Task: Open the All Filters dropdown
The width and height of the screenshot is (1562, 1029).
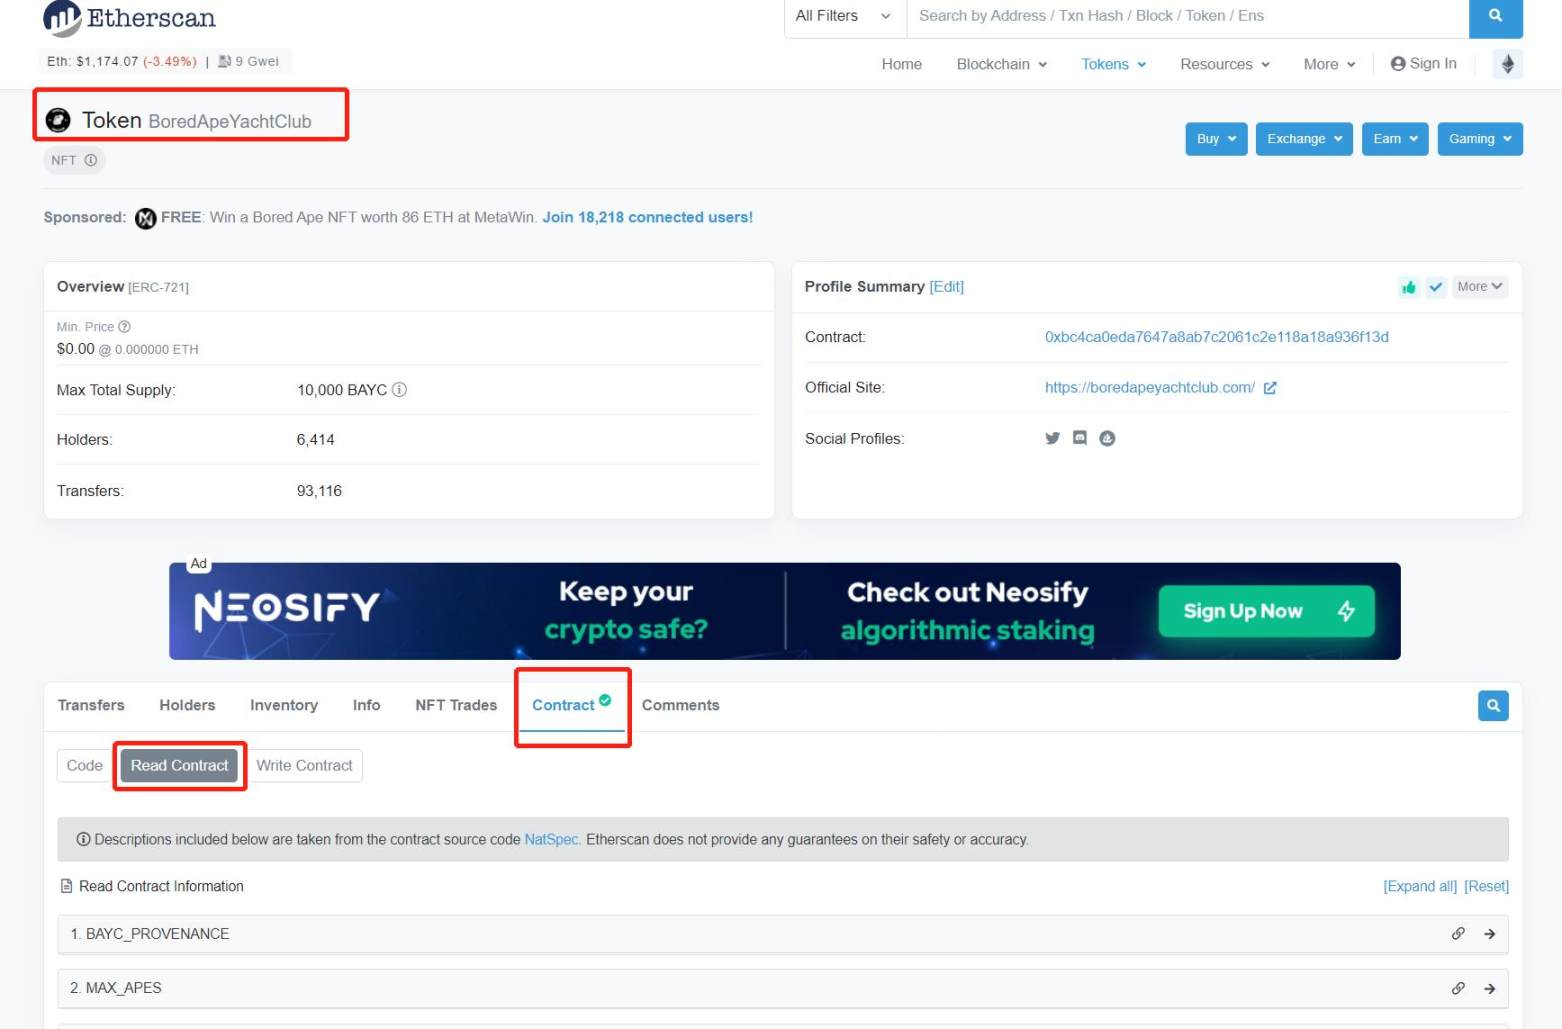Action: [843, 16]
